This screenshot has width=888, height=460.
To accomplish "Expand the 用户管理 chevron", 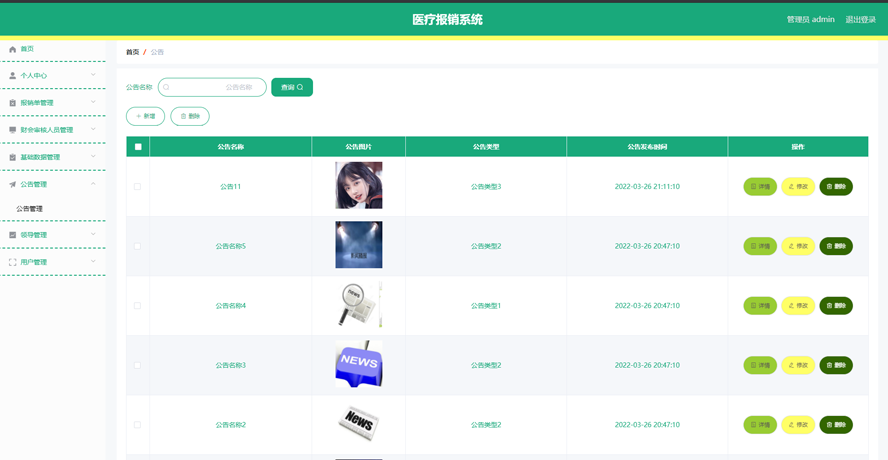I will (x=93, y=261).
